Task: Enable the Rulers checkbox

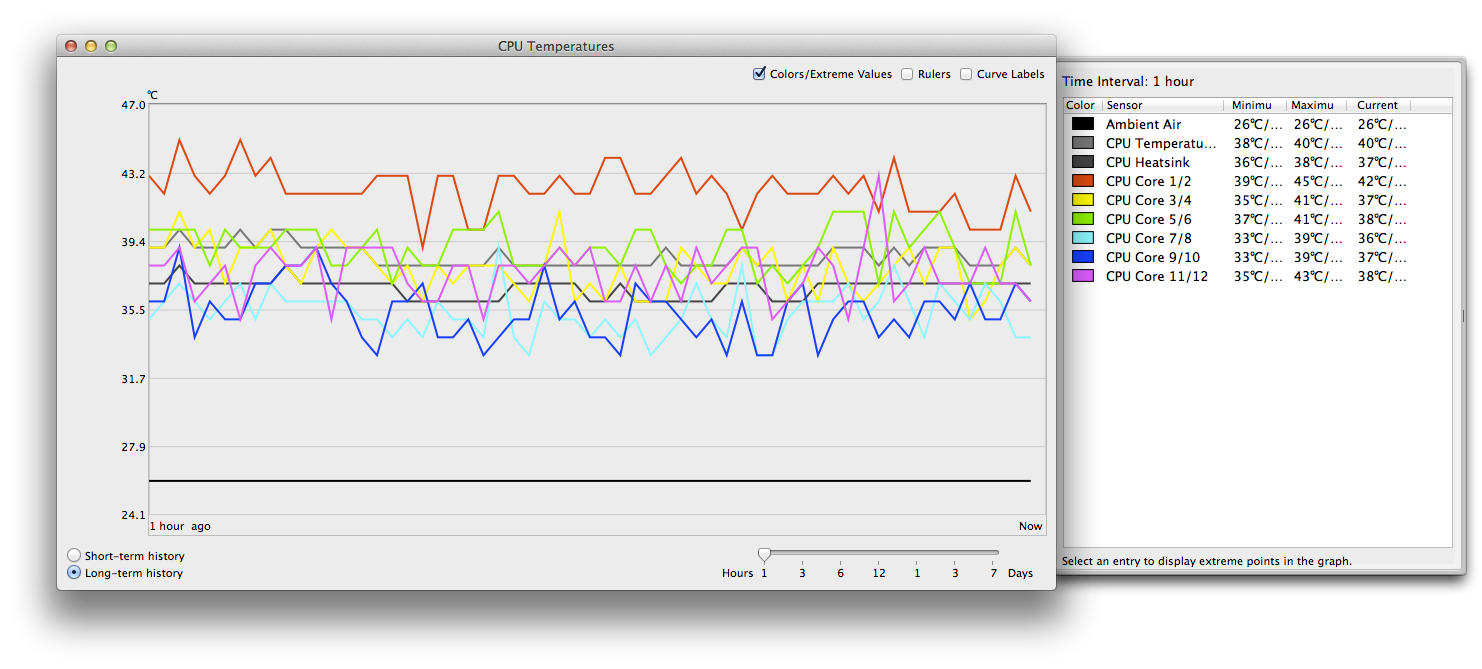Action: tap(907, 74)
